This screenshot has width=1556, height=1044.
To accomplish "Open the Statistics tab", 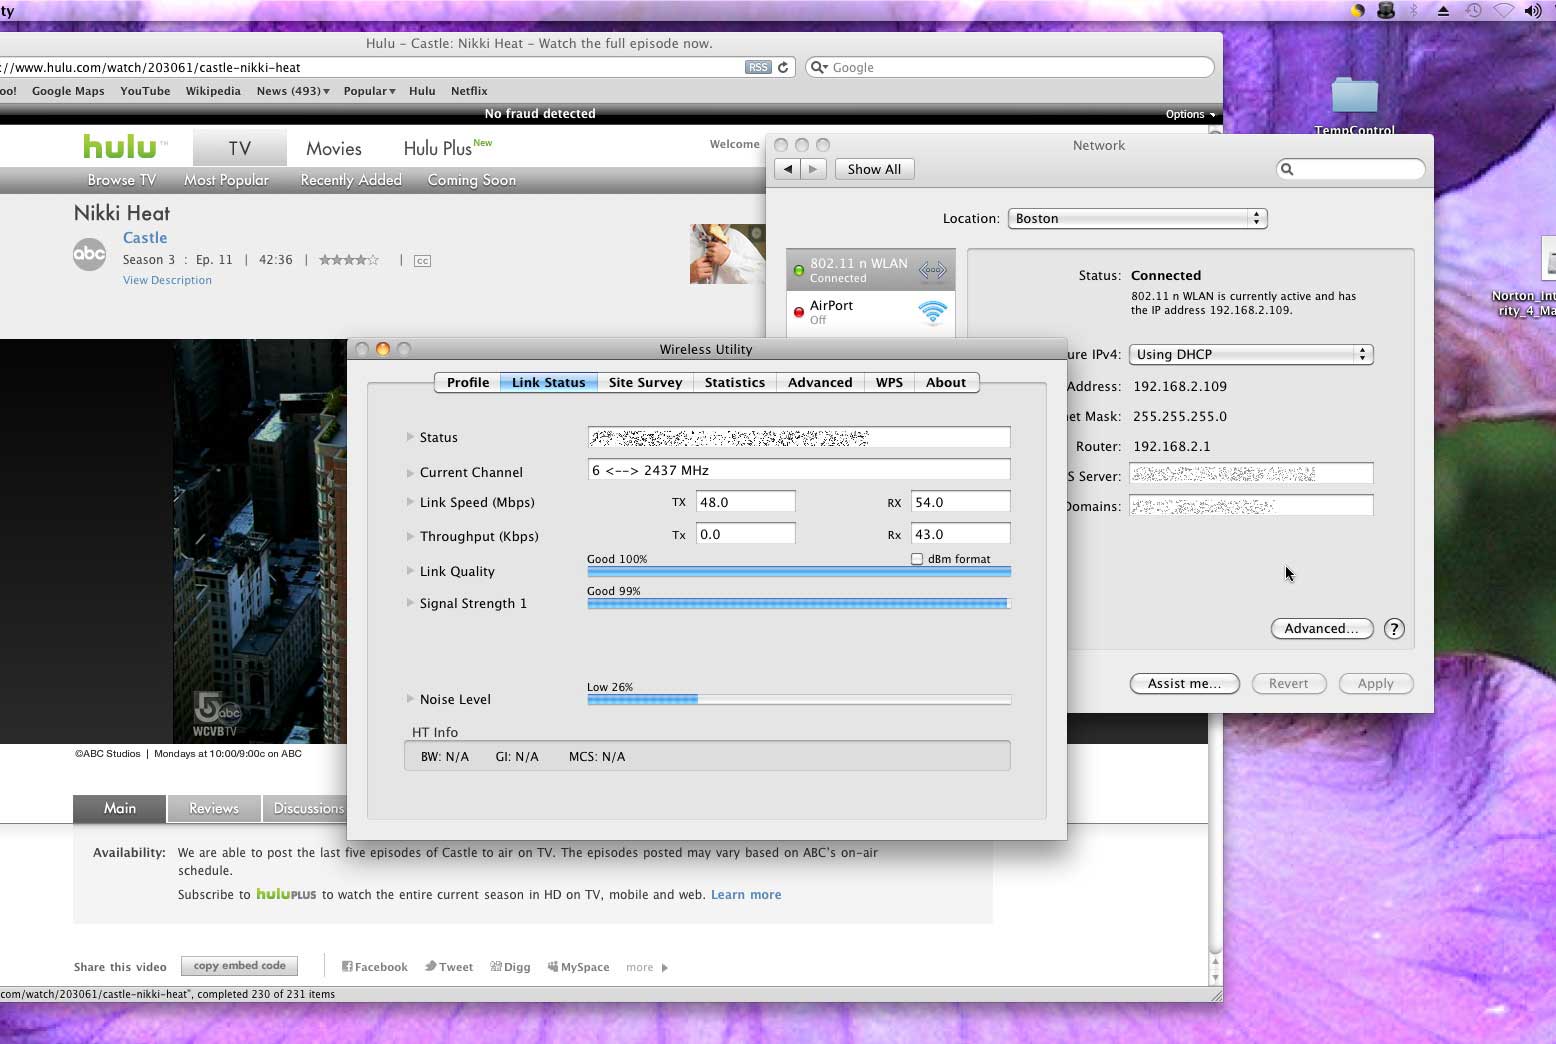I will (734, 382).
